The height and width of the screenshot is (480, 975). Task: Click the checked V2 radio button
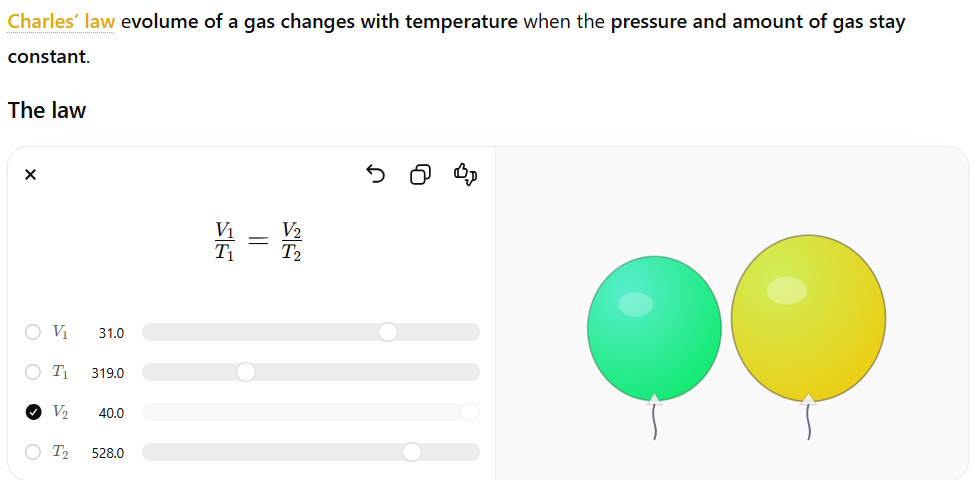[x=33, y=412]
